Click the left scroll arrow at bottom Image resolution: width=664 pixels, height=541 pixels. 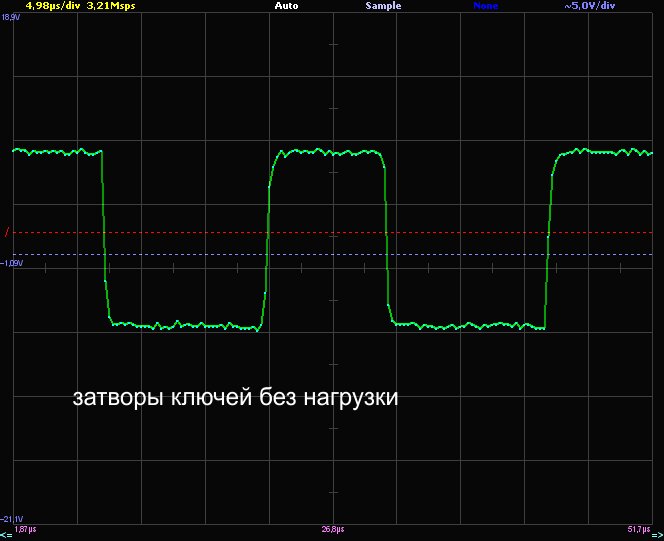click(6, 535)
